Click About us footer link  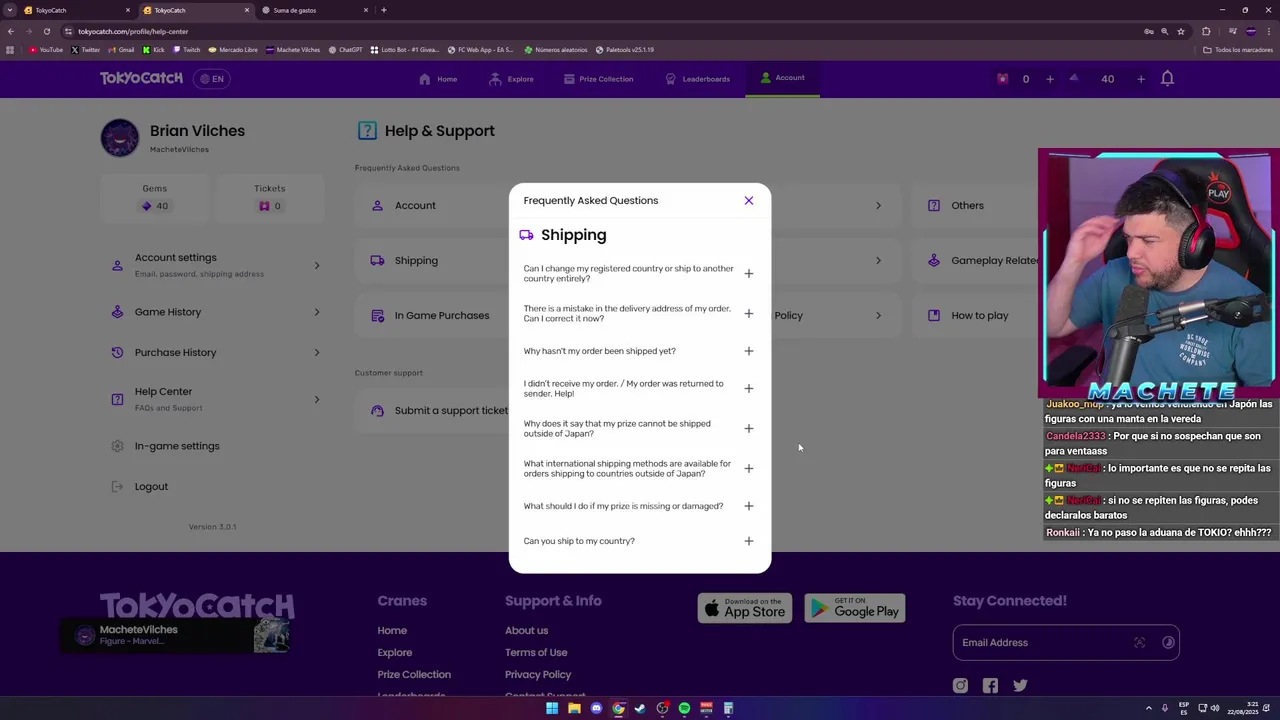(526, 631)
